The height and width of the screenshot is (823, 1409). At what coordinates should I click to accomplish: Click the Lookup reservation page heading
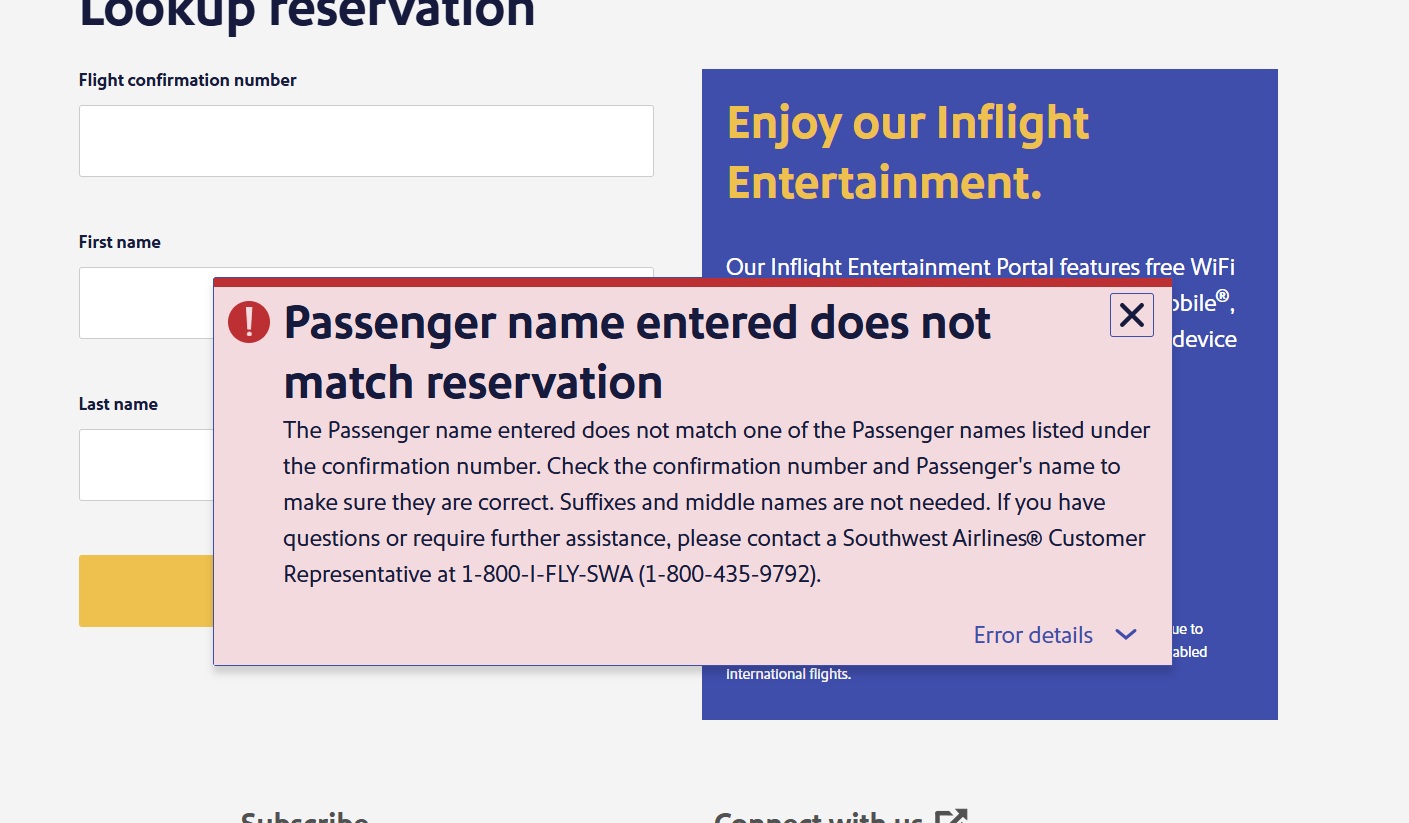pyautogui.click(x=307, y=14)
